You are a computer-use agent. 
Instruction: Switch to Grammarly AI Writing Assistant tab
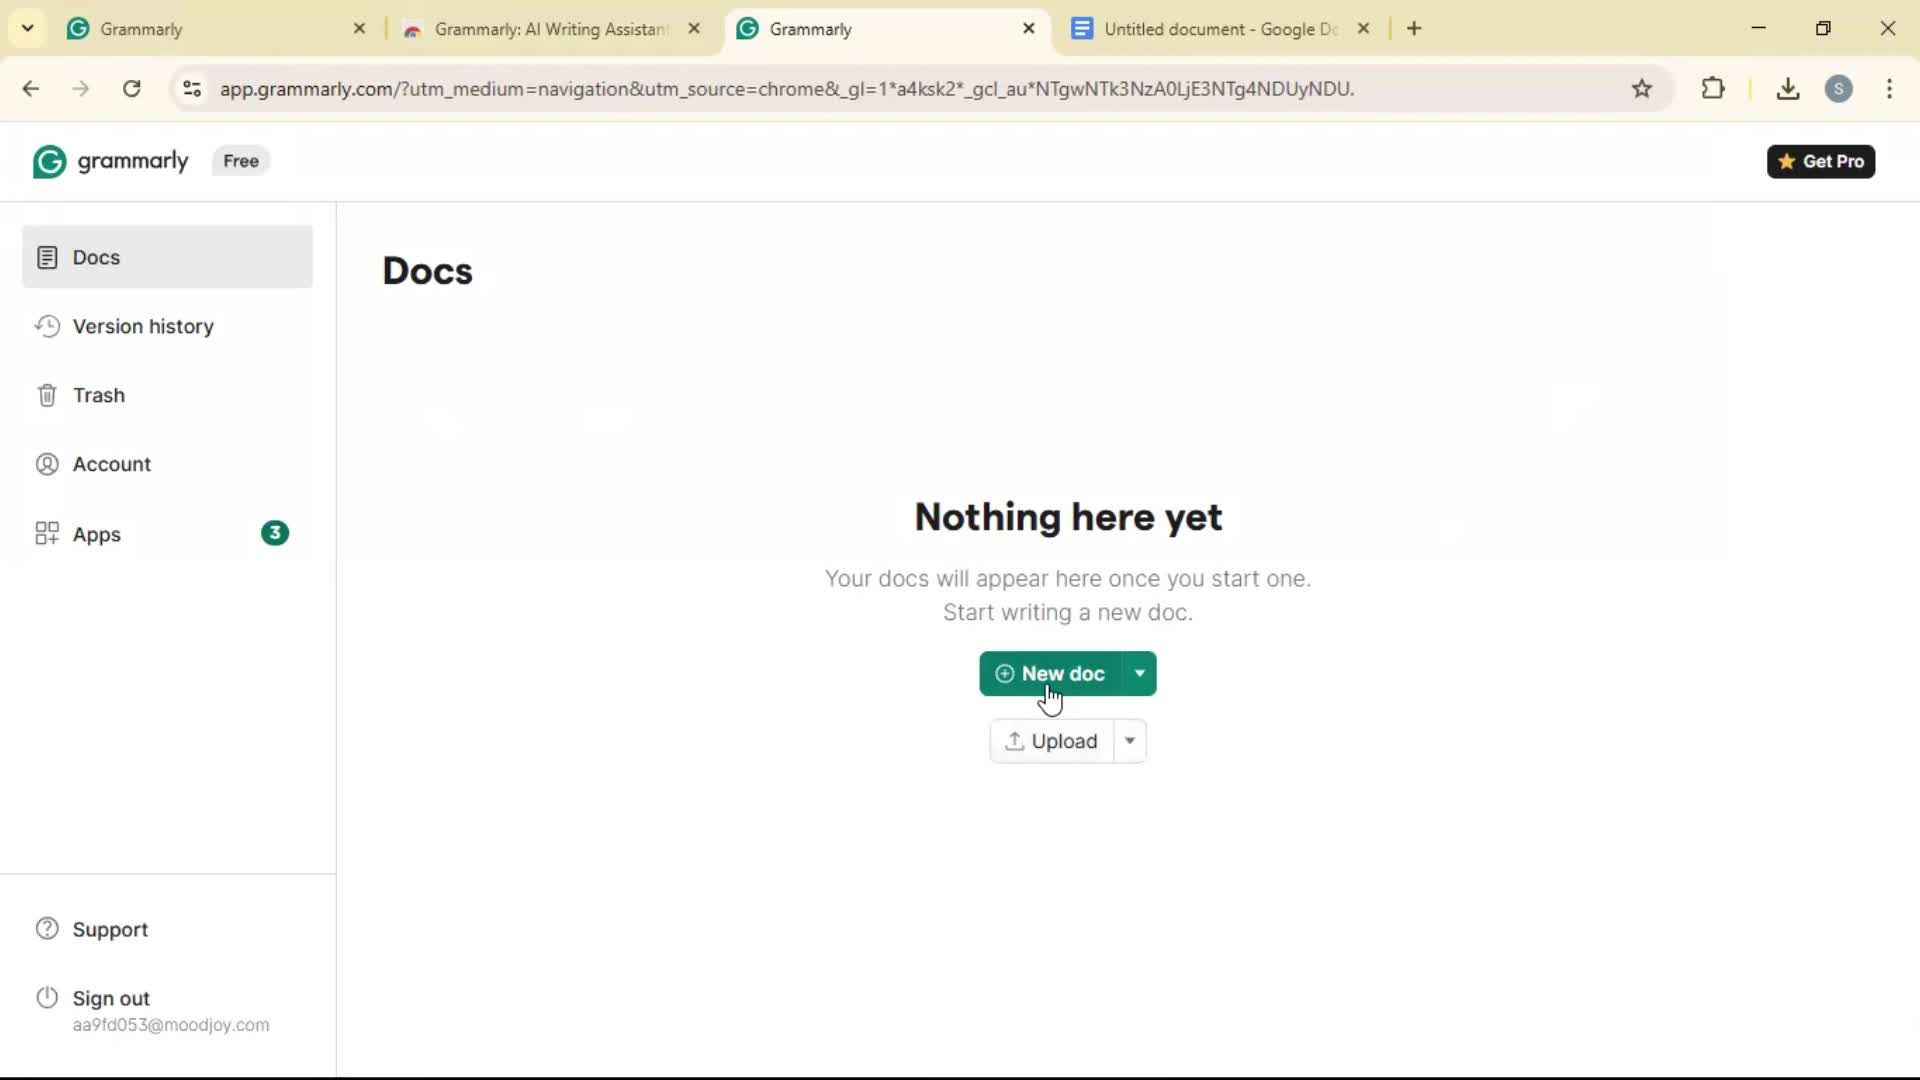click(549, 29)
